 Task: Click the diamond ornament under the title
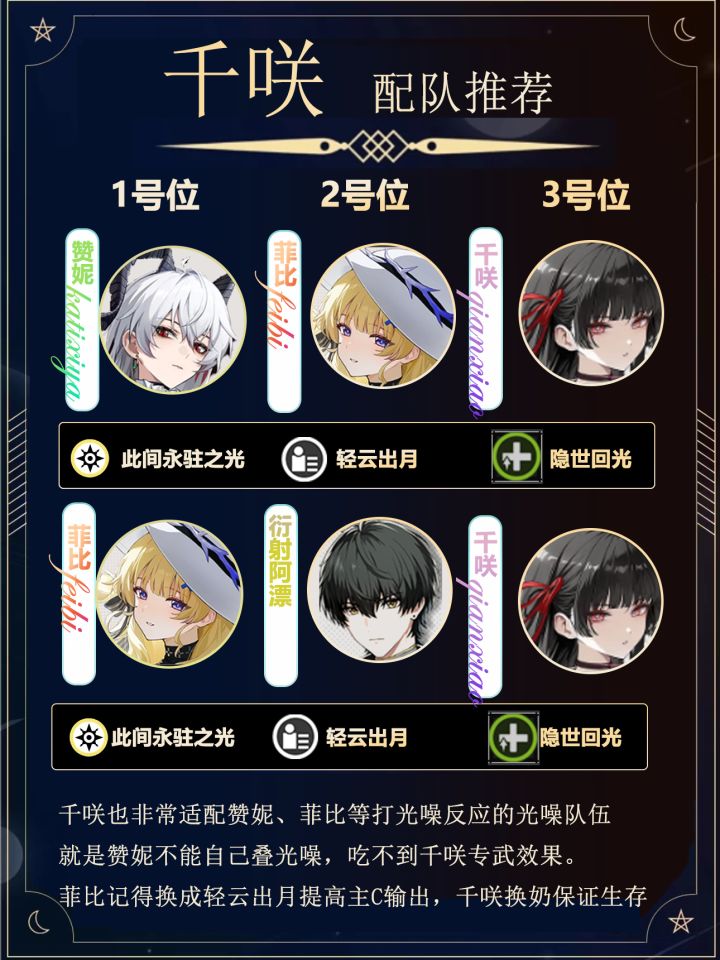378,146
